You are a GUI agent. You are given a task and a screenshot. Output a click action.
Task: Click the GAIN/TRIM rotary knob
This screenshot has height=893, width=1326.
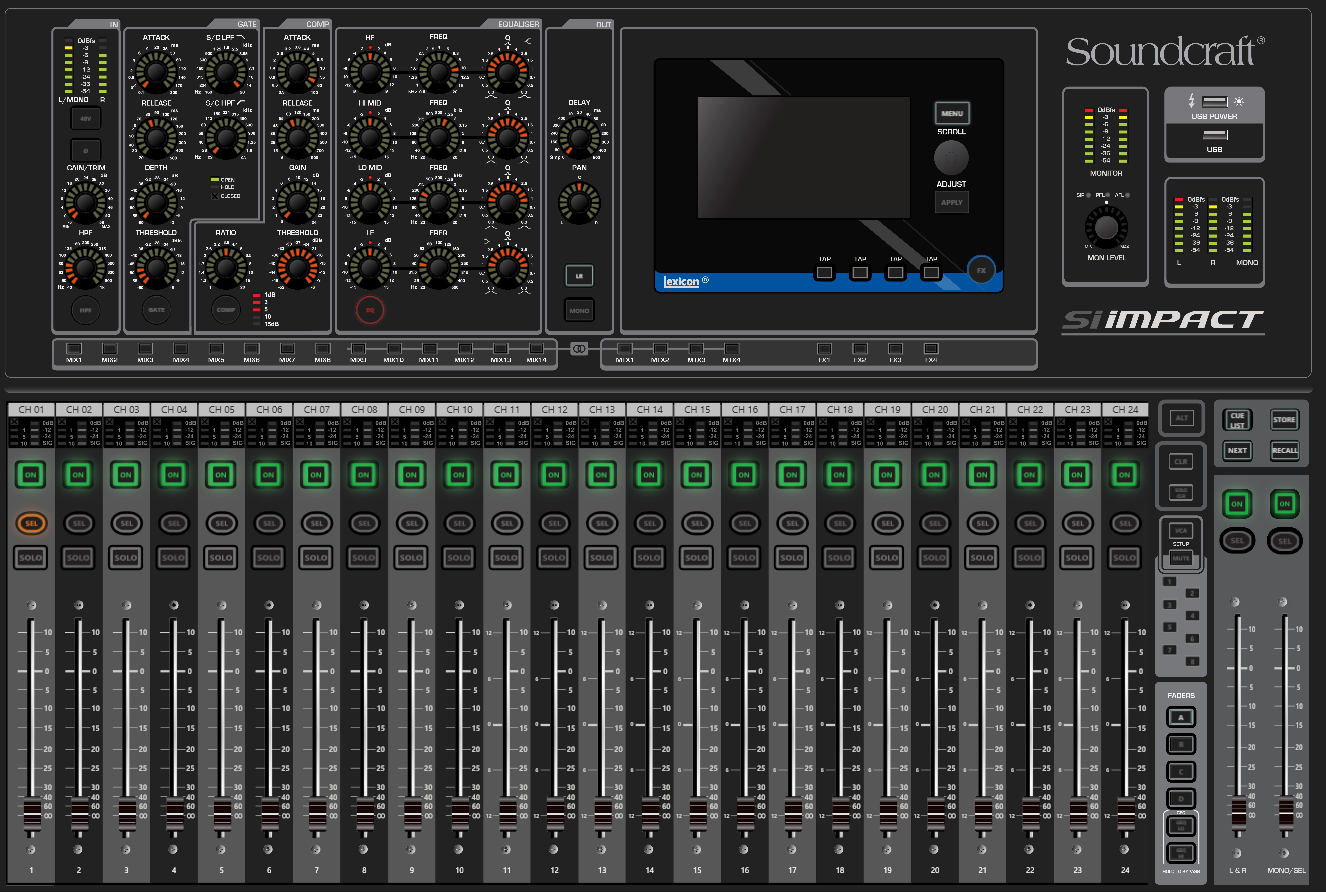click(x=85, y=203)
